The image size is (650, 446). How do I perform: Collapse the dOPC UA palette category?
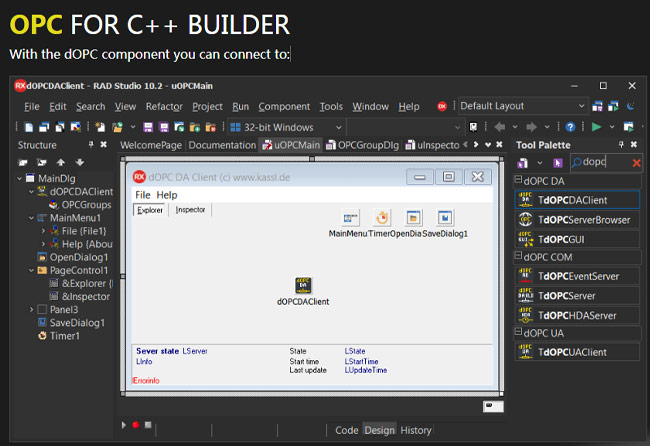point(518,332)
